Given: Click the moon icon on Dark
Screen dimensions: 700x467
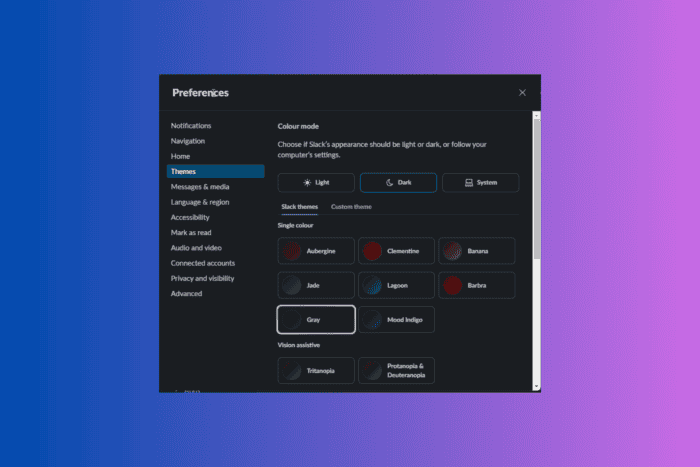Looking at the screenshot, I should pos(389,183).
